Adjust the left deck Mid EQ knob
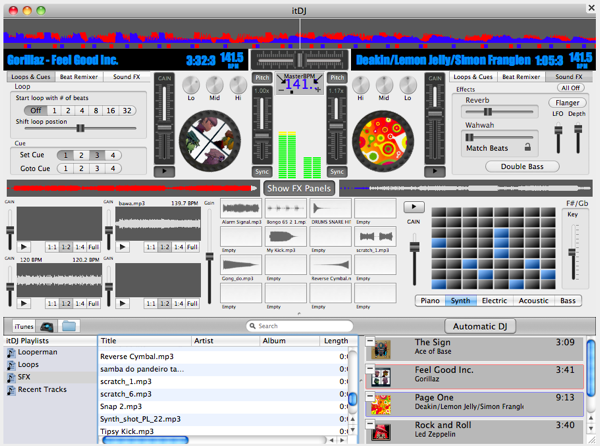This screenshot has width=600, height=446. (215, 85)
